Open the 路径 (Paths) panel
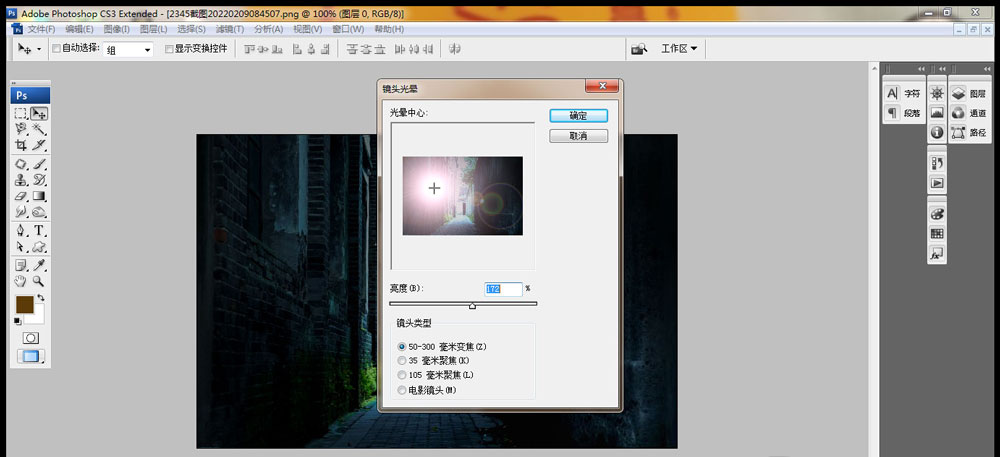The image size is (1000, 457). pos(969,133)
